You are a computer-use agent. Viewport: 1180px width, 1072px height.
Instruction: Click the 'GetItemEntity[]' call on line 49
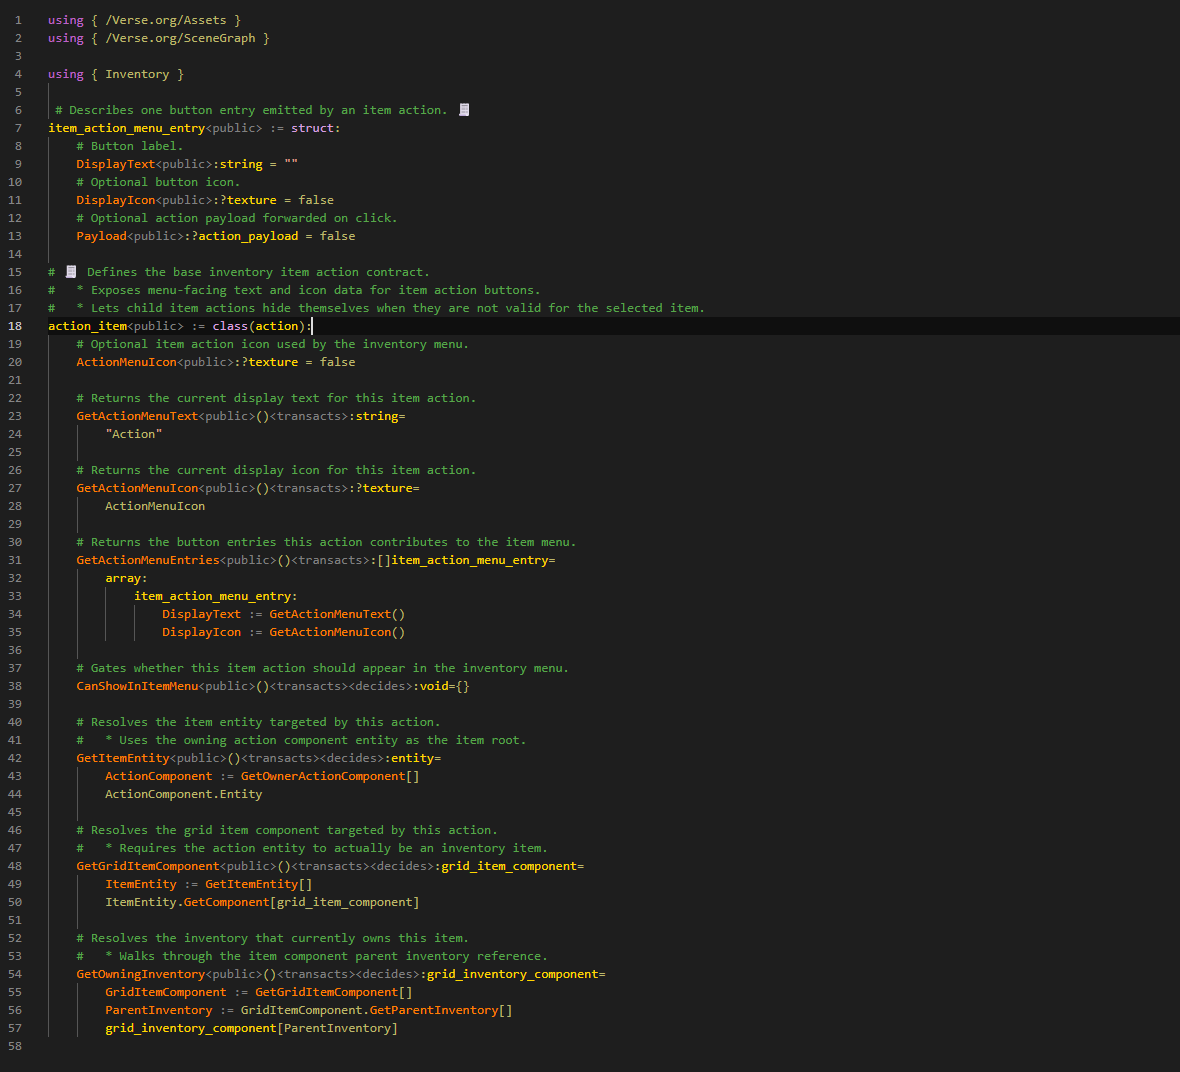click(259, 885)
